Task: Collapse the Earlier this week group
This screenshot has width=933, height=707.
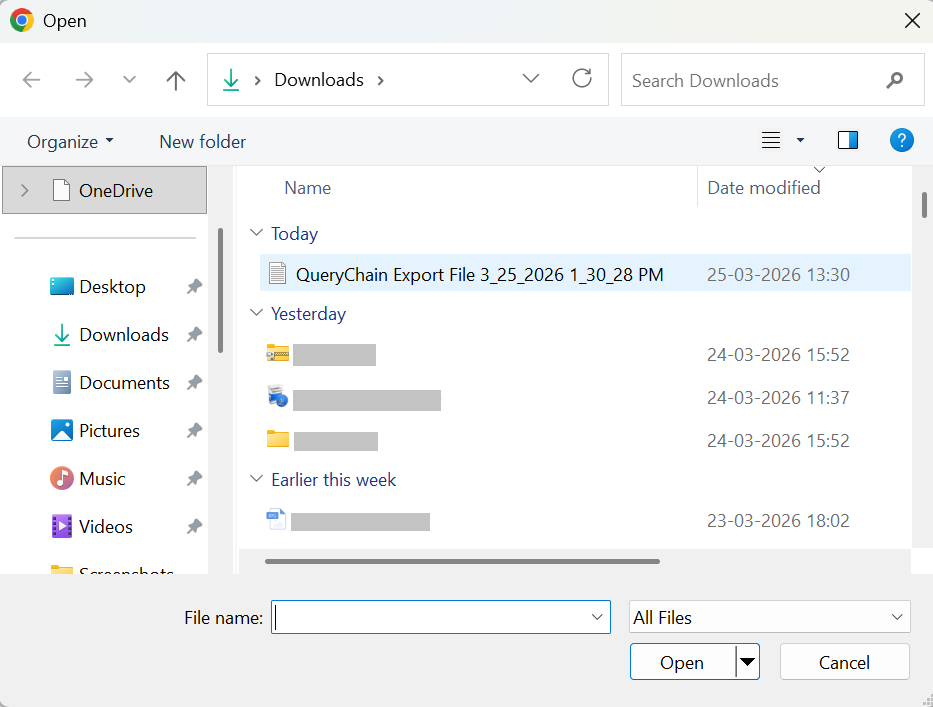Action: point(256,478)
